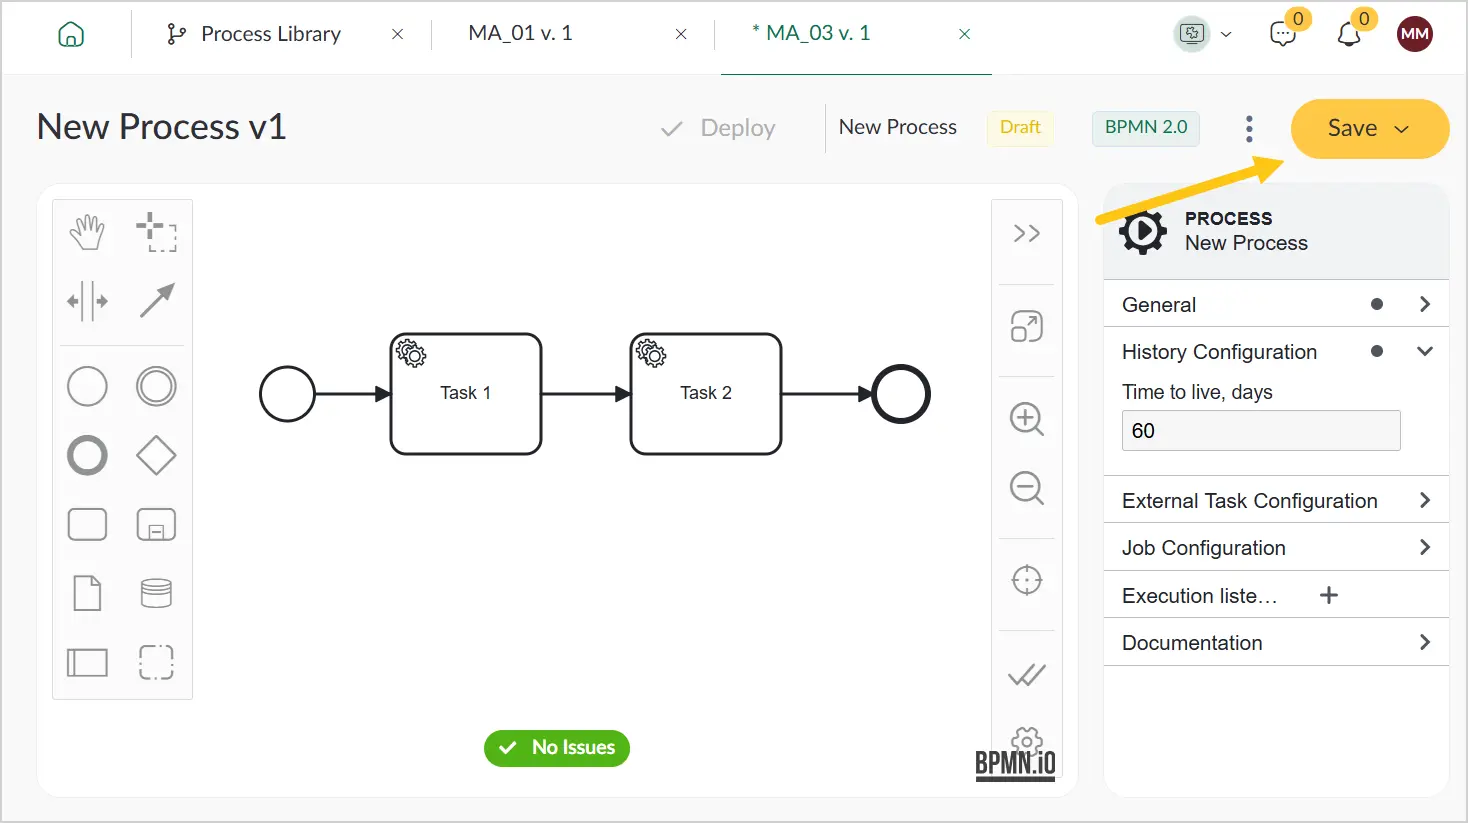
Task: Reset and center diagram view
Action: (1027, 580)
